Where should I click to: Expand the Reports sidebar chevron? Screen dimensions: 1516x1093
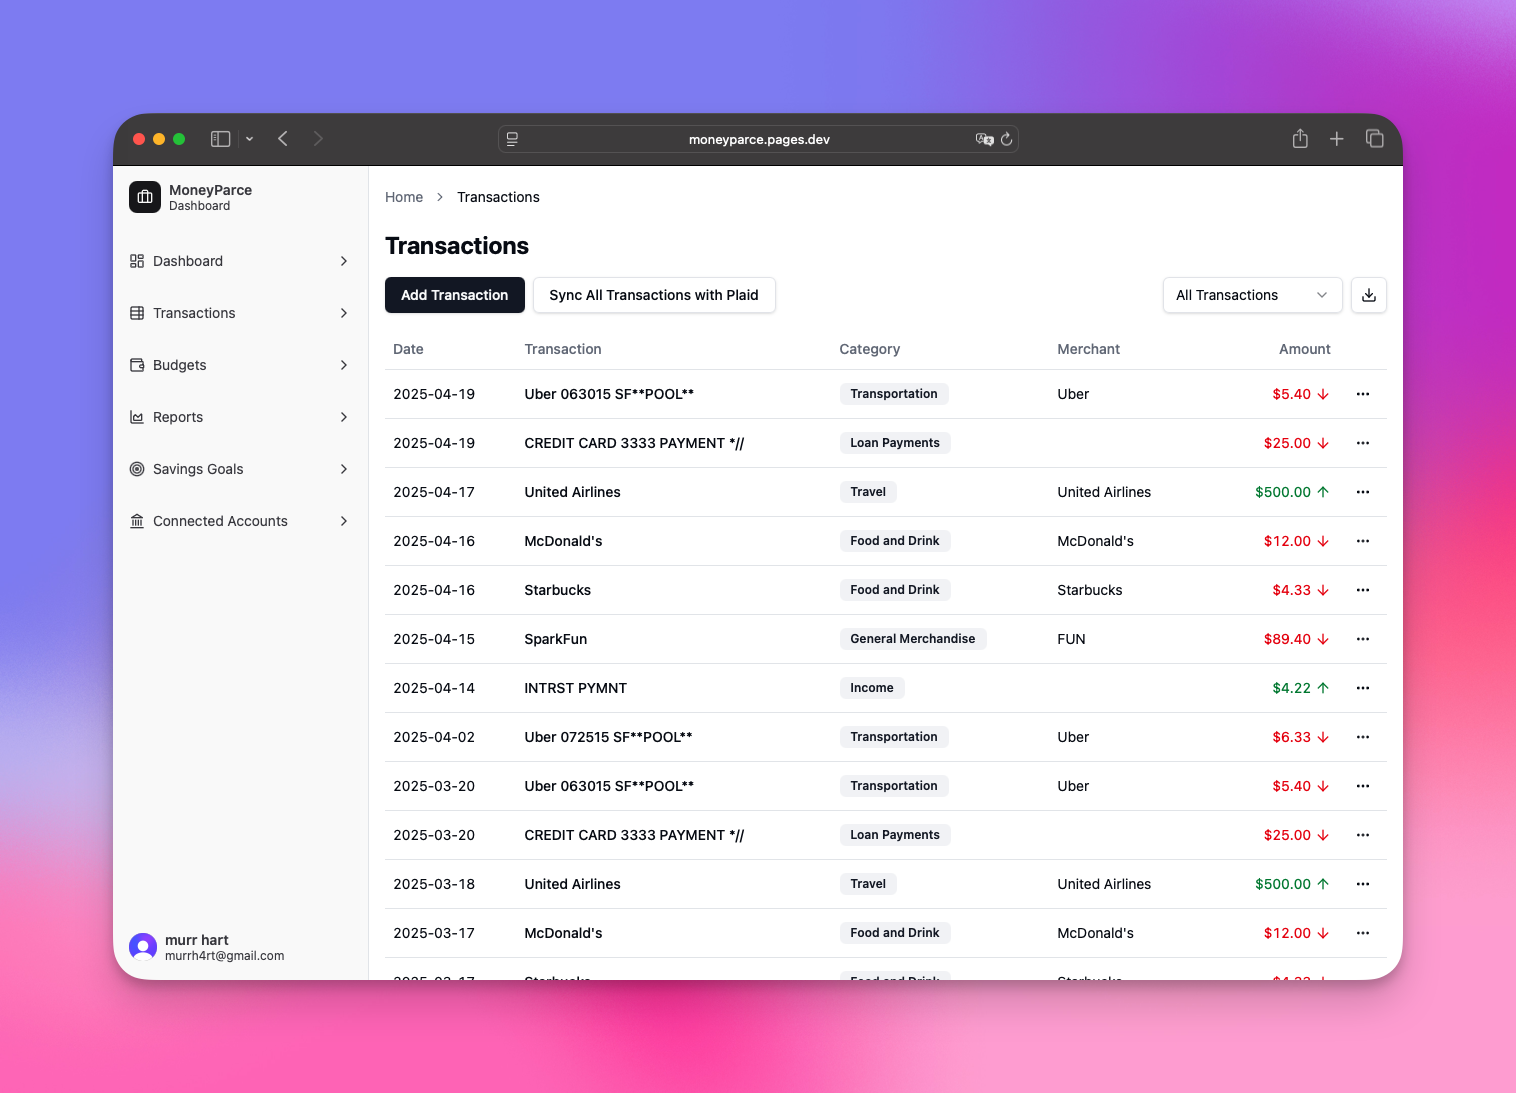pos(344,417)
